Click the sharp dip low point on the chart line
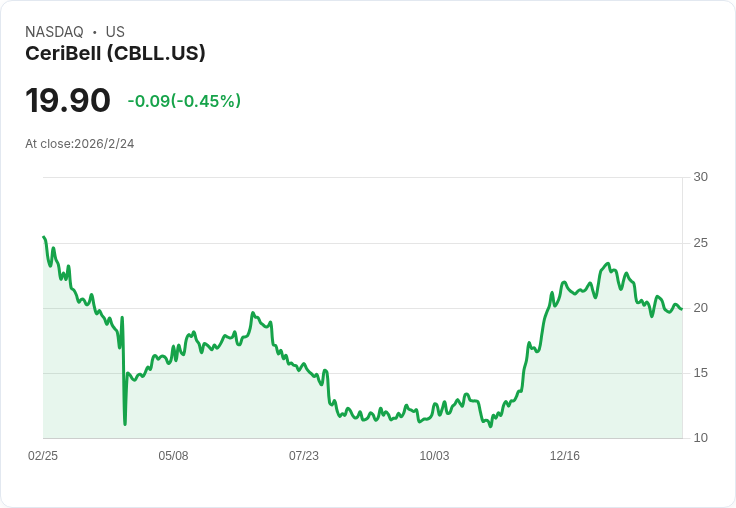The image size is (736, 508). pos(125,424)
